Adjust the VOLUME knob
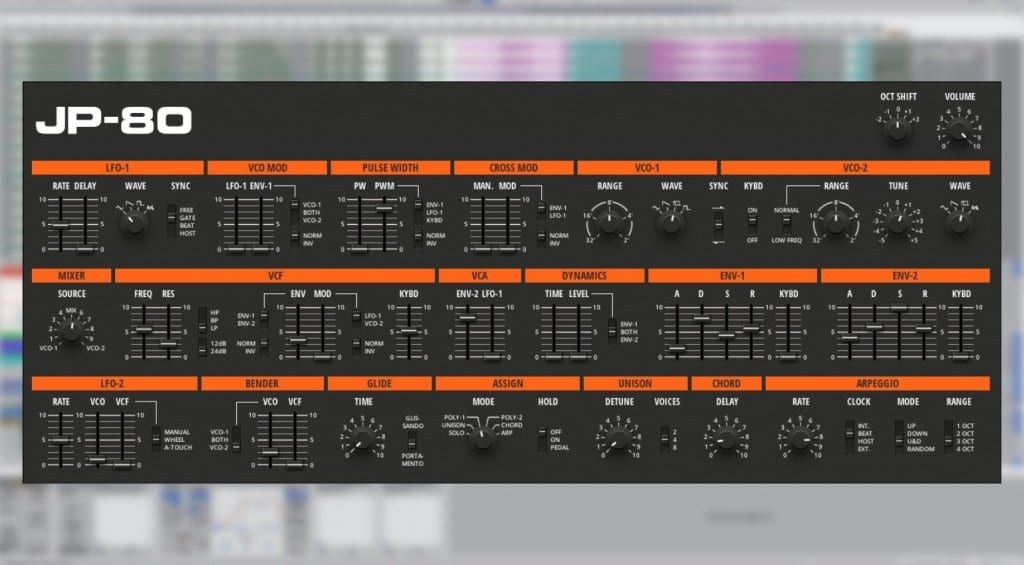 [959, 131]
